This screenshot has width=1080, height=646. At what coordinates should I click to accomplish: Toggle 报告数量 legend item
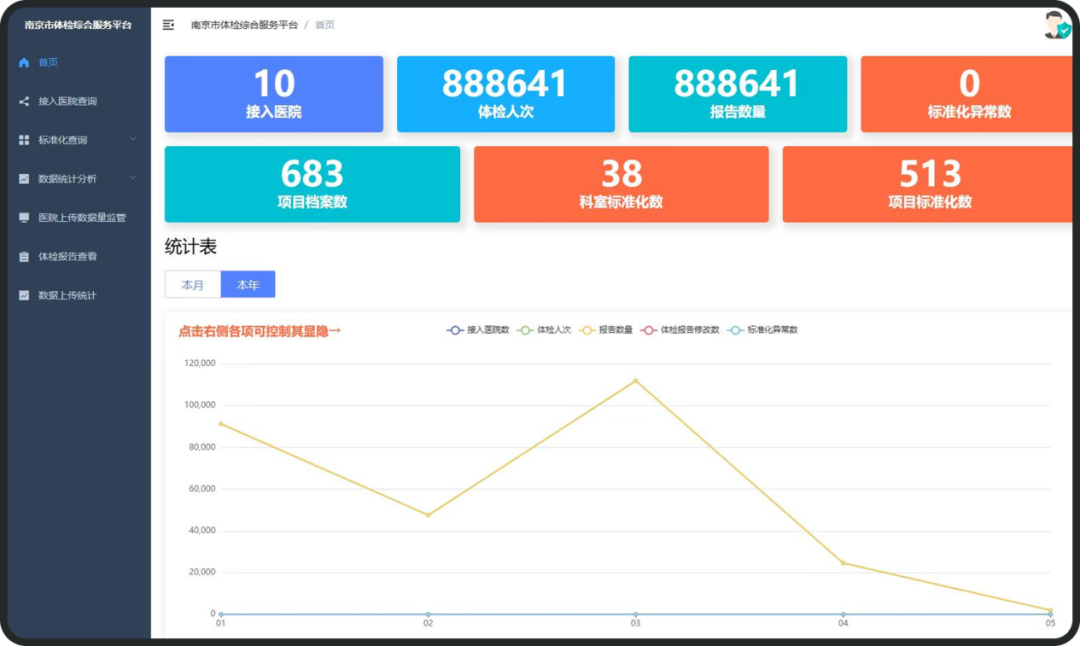[606, 330]
